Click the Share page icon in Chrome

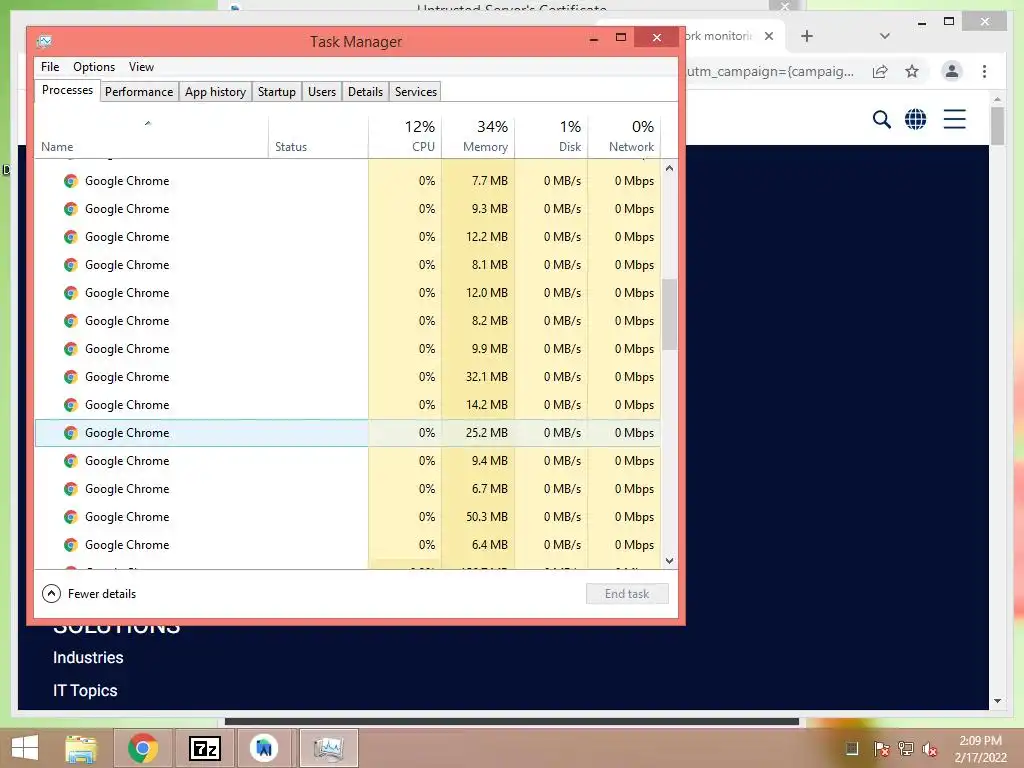[x=880, y=71]
